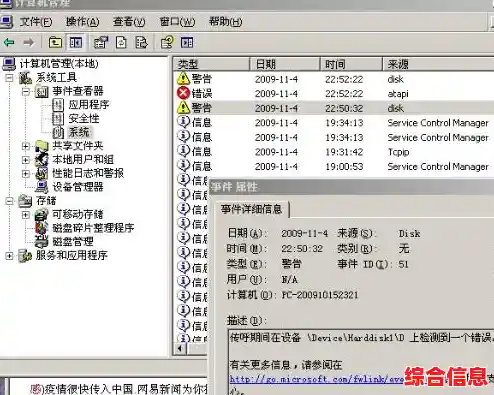The width and height of the screenshot is (494, 395).
Task: Expand the 共享文件夹 tree node
Action: 26,146
